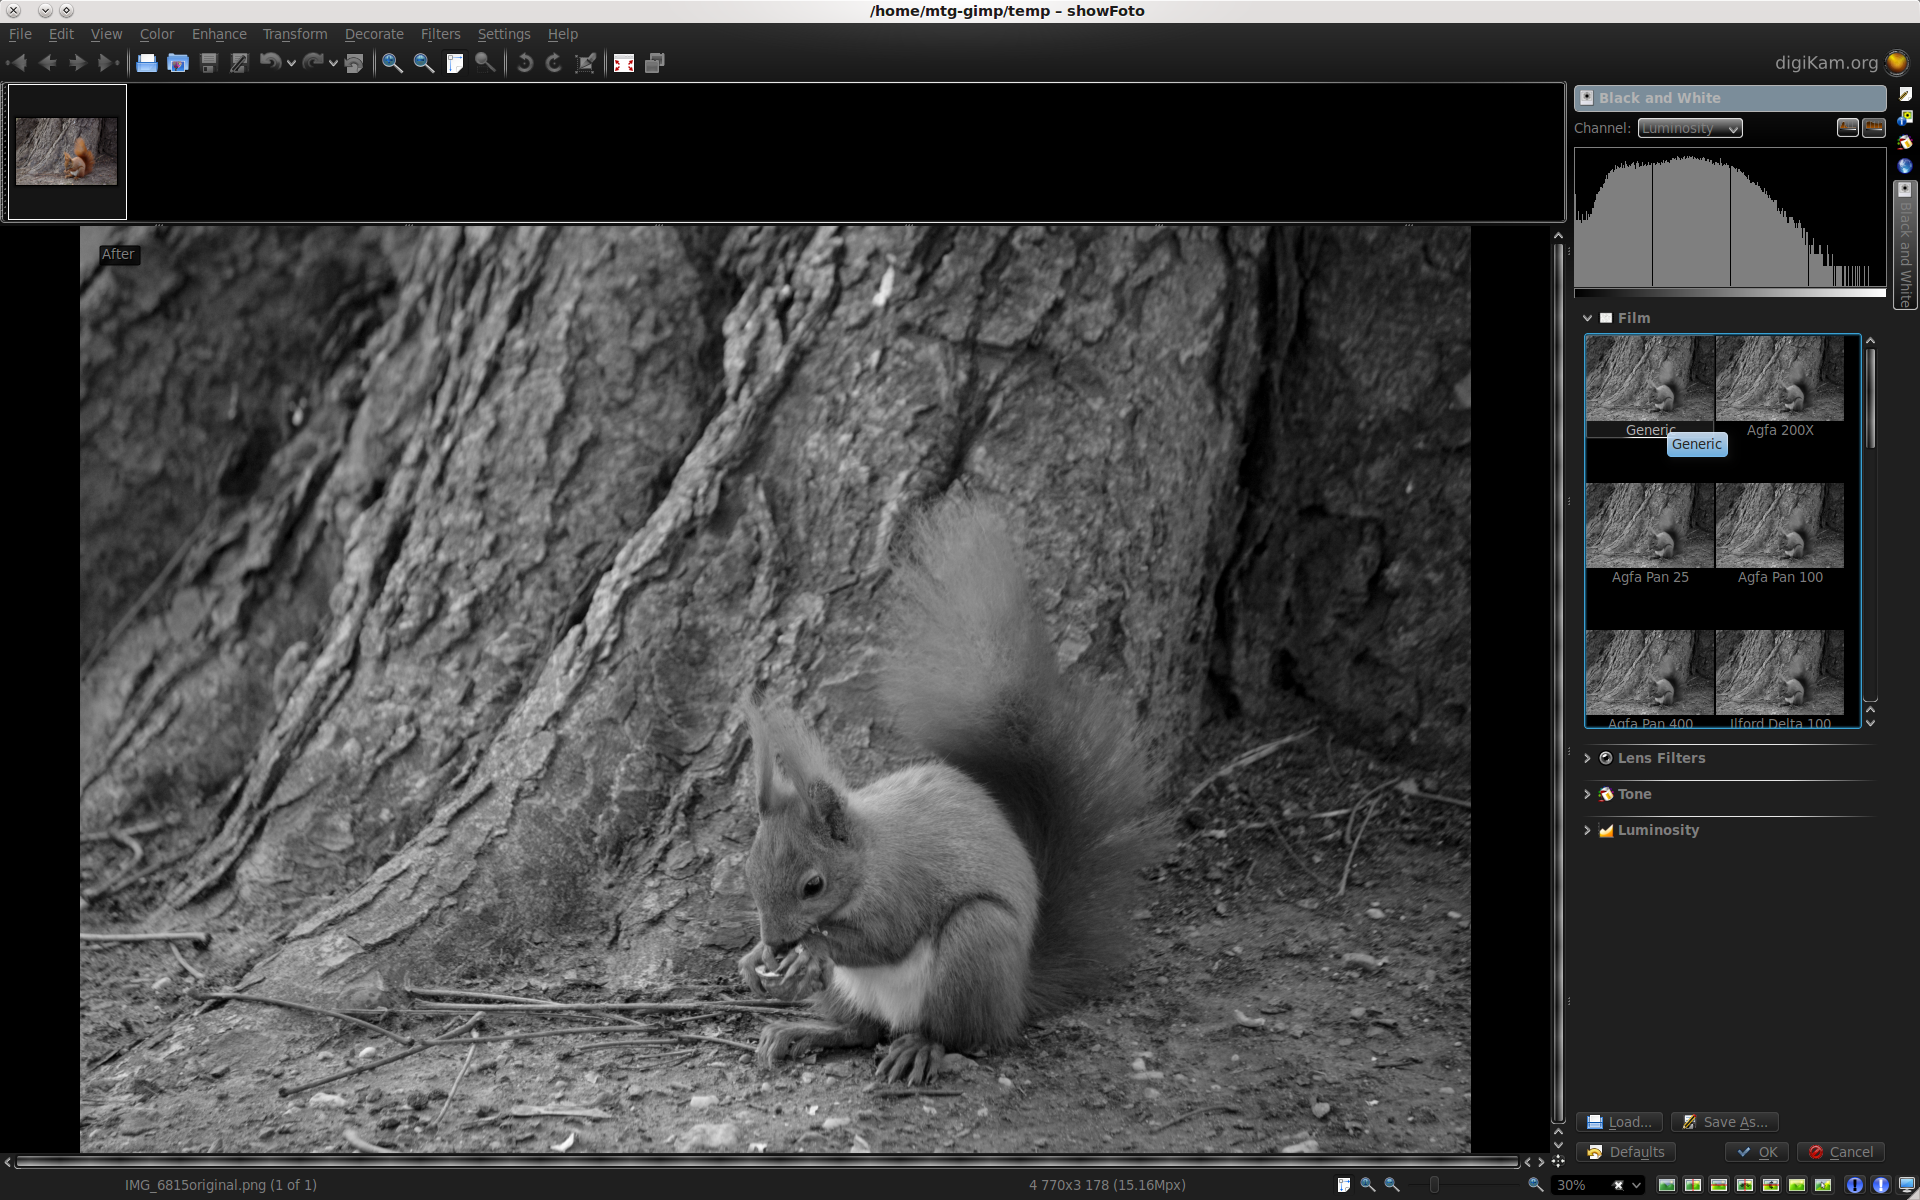Open the Channel Luminosity dropdown
Viewport: 1920px width, 1200px height.
[1689, 128]
